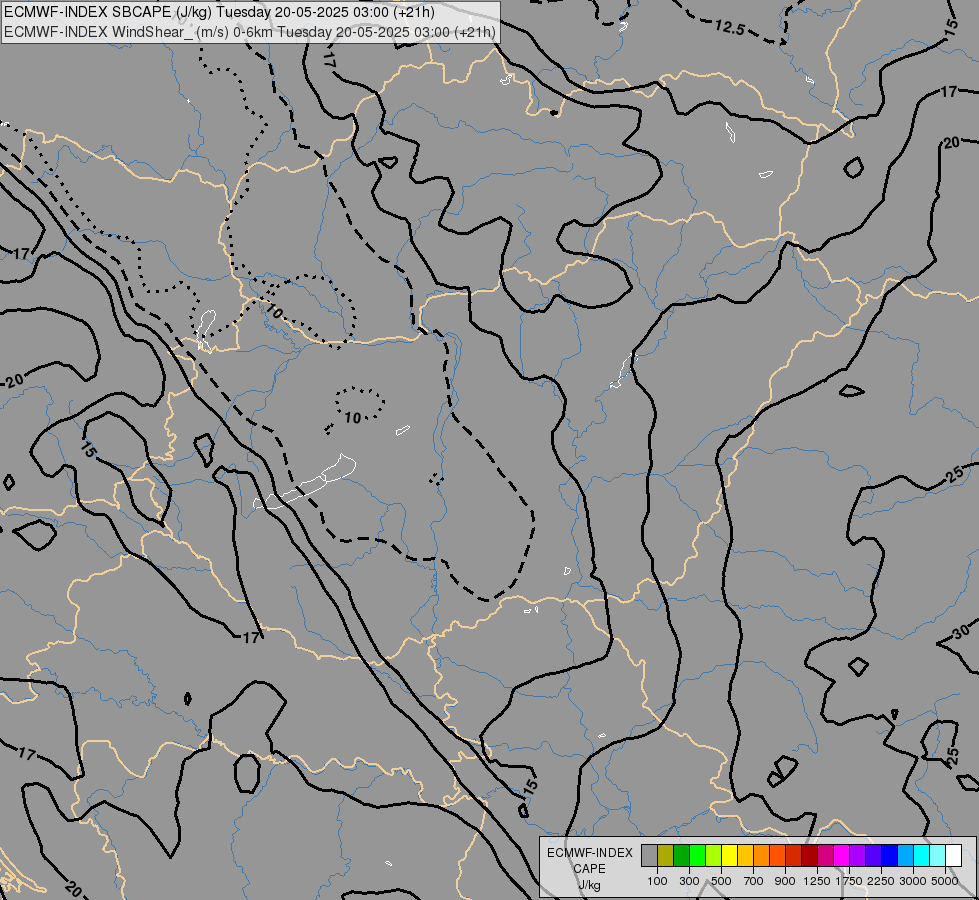
Task: Click the amber legend swatch left of 700
Action: click(745, 856)
